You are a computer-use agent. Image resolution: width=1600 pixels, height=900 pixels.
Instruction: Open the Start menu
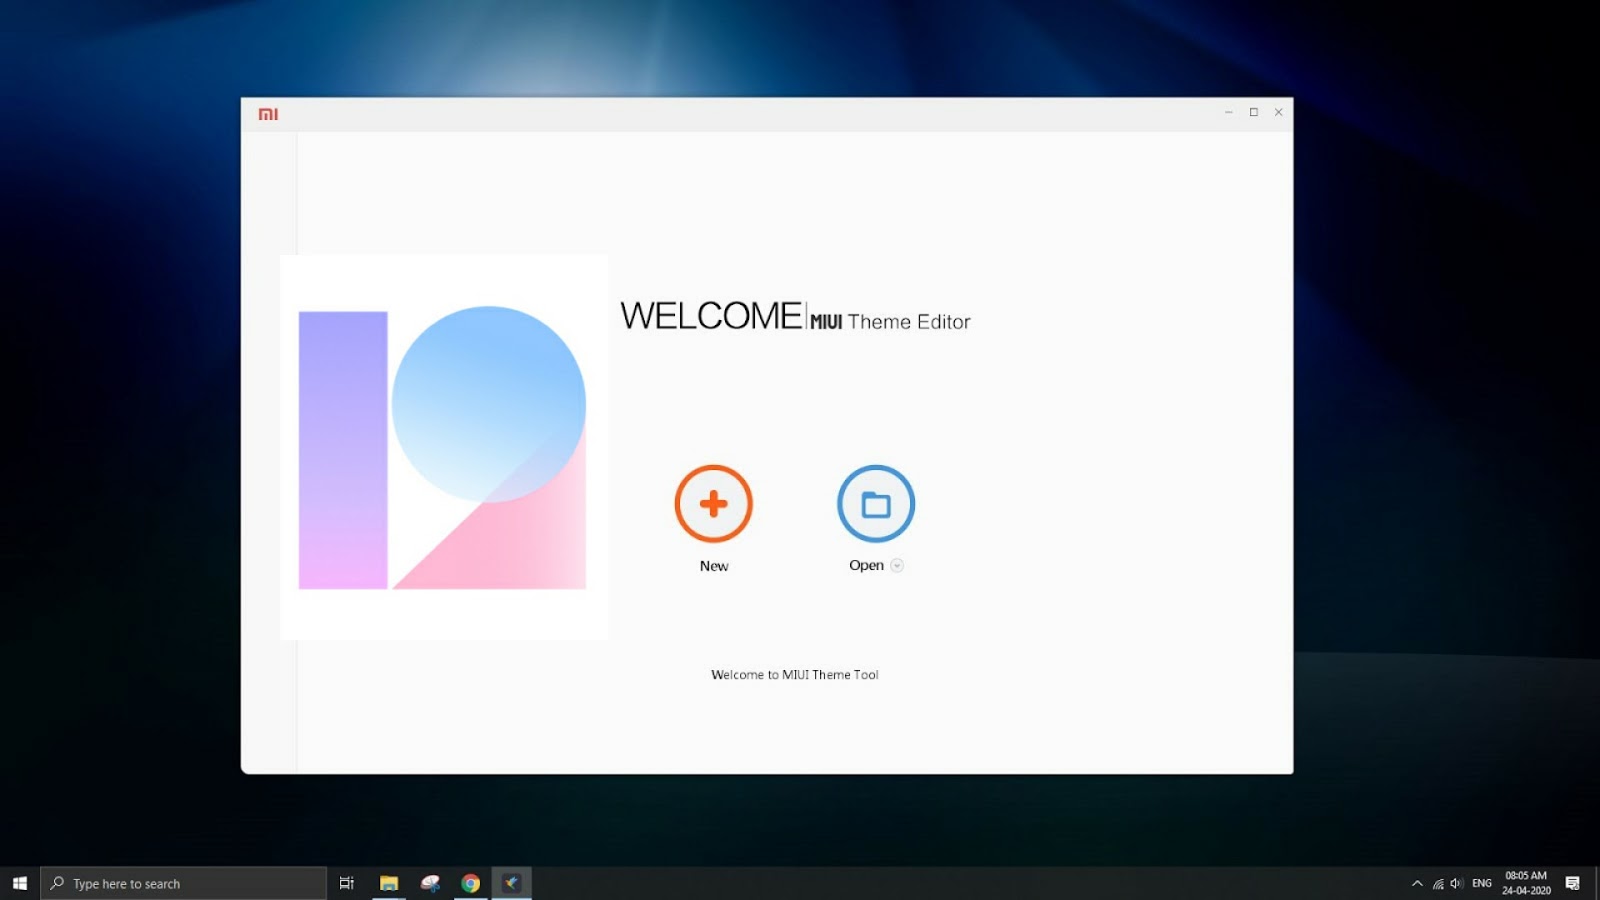[x=19, y=883]
